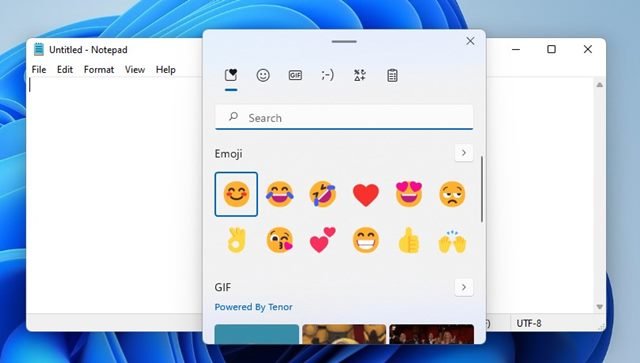Image resolution: width=640 pixels, height=363 pixels.
Task: Open the teal GIF thumbnail
Action: pos(257,334)
